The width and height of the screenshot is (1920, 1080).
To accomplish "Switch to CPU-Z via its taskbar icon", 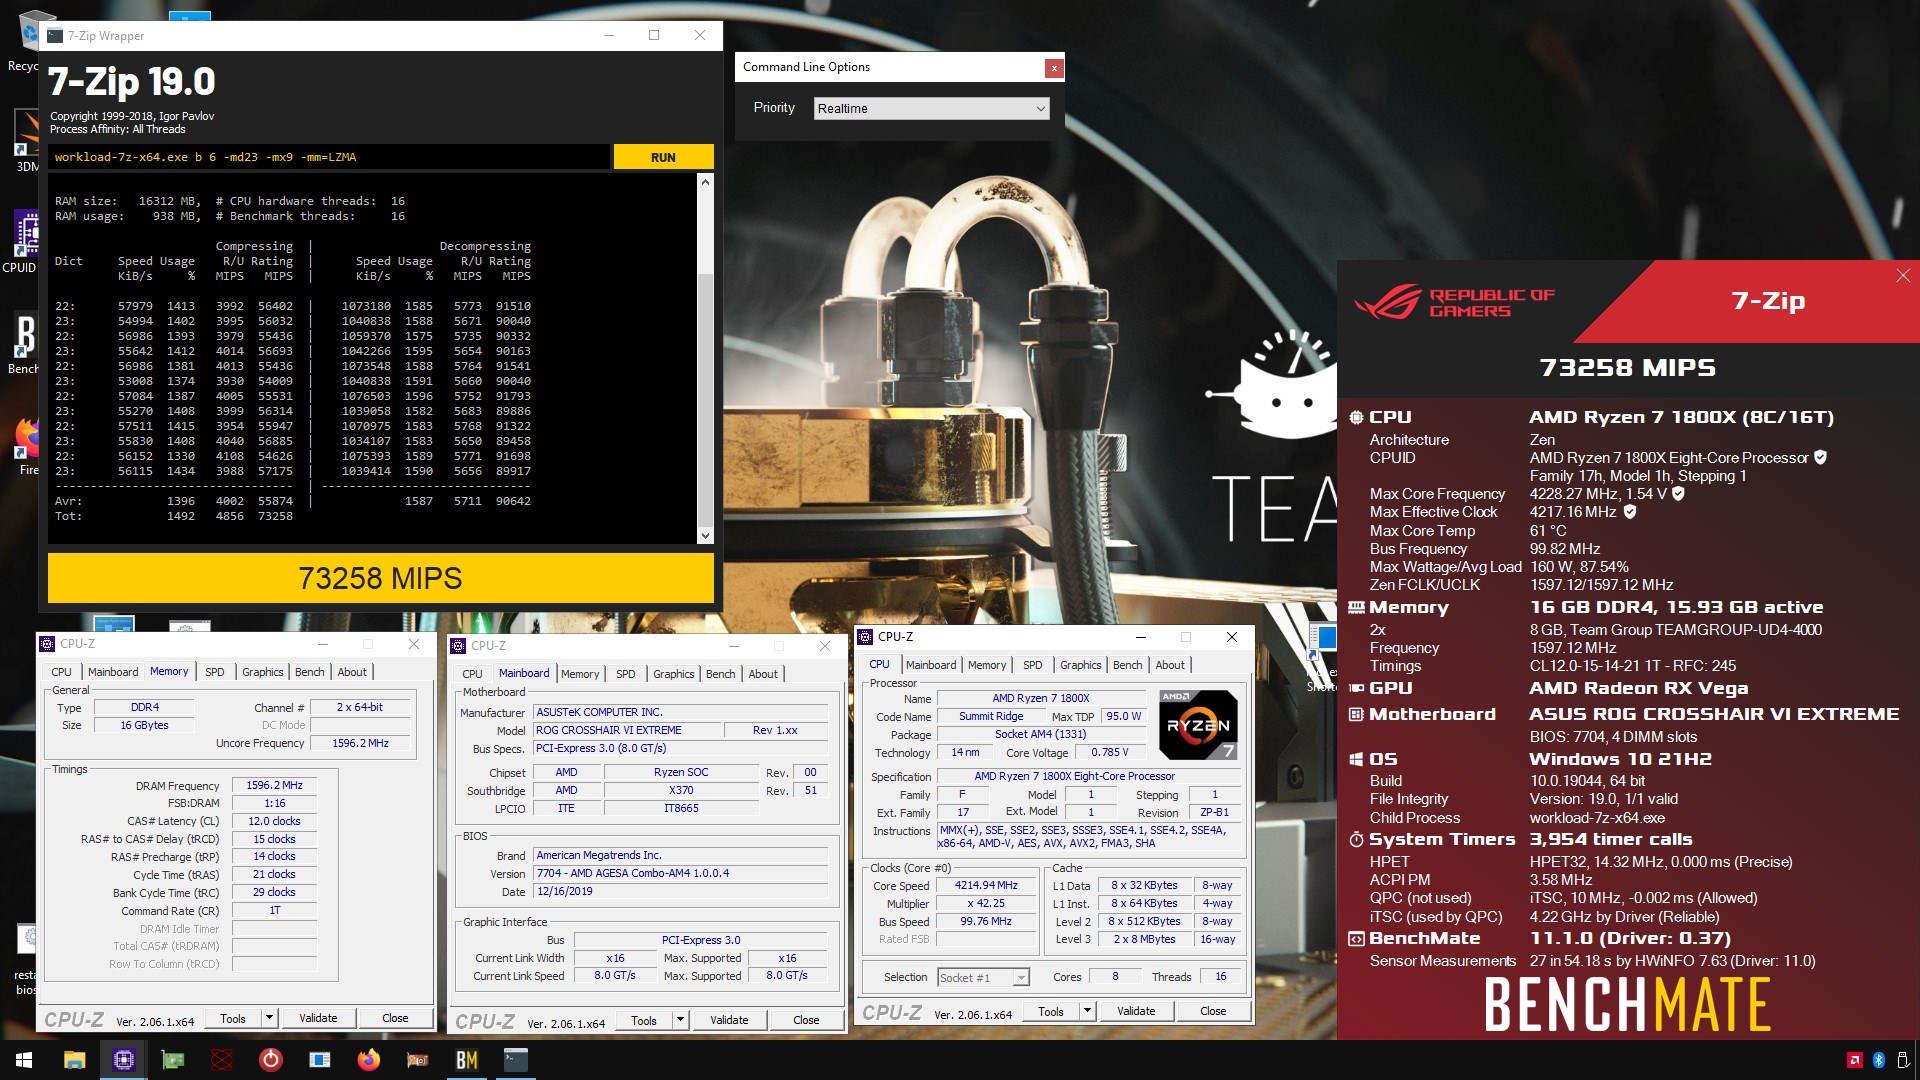I will (x=124, y=1060).
